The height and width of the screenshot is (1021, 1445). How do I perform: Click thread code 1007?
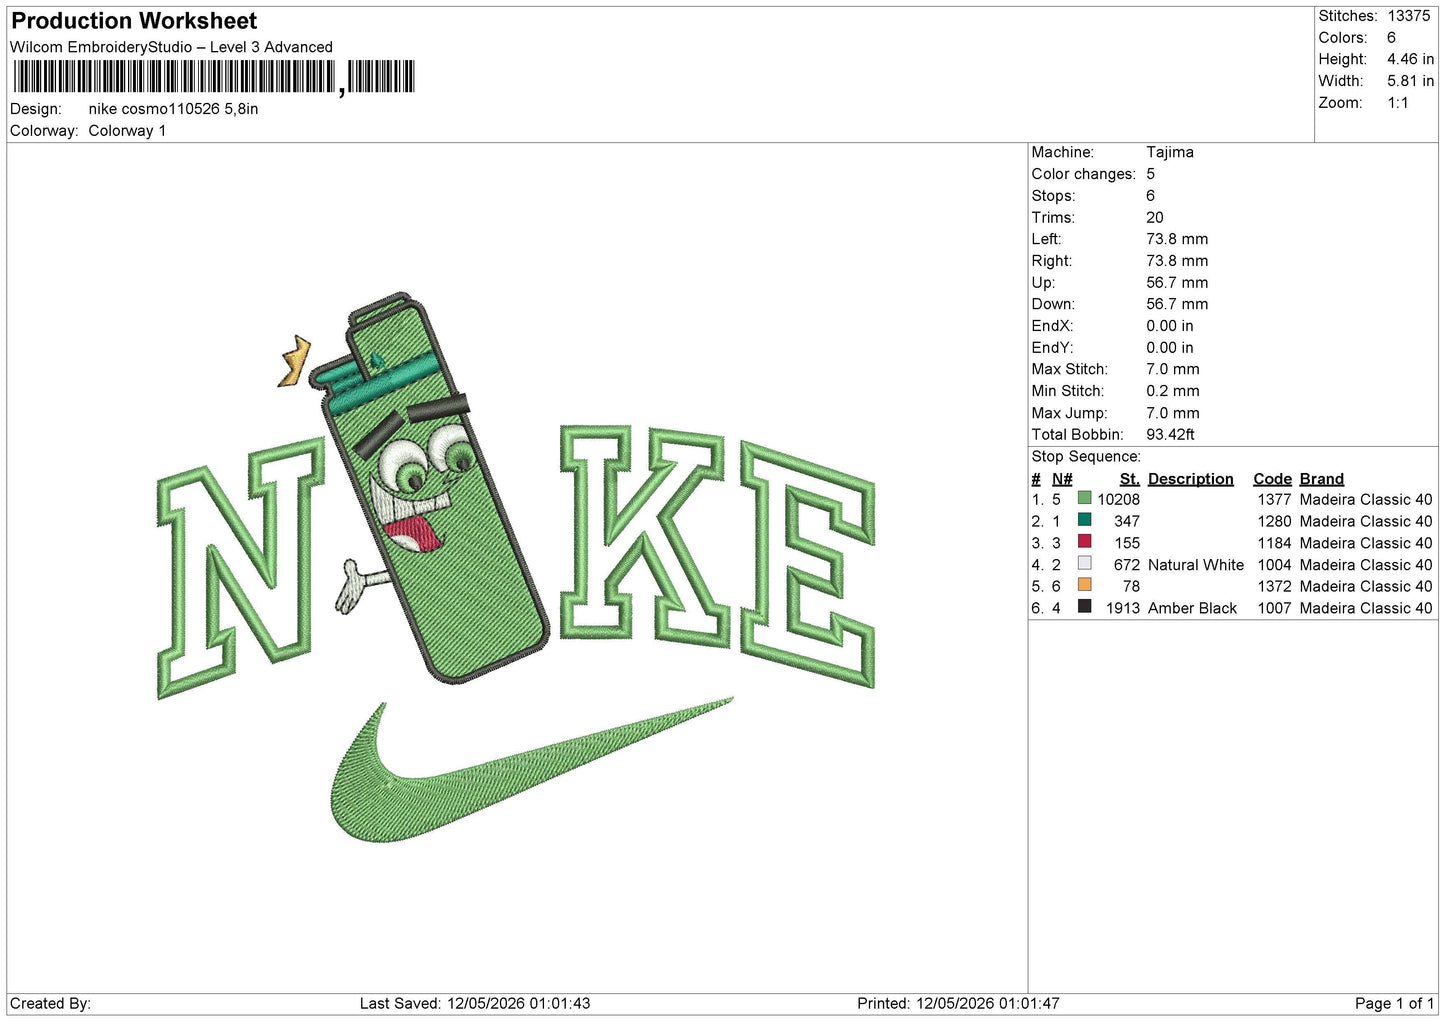click(1274, 609)
